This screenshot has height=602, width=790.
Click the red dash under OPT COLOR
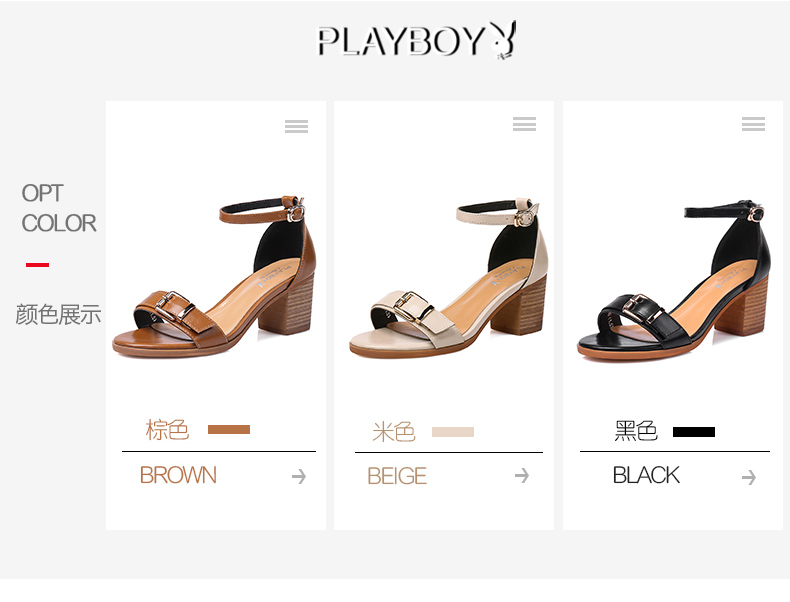(x=37, y=264)
